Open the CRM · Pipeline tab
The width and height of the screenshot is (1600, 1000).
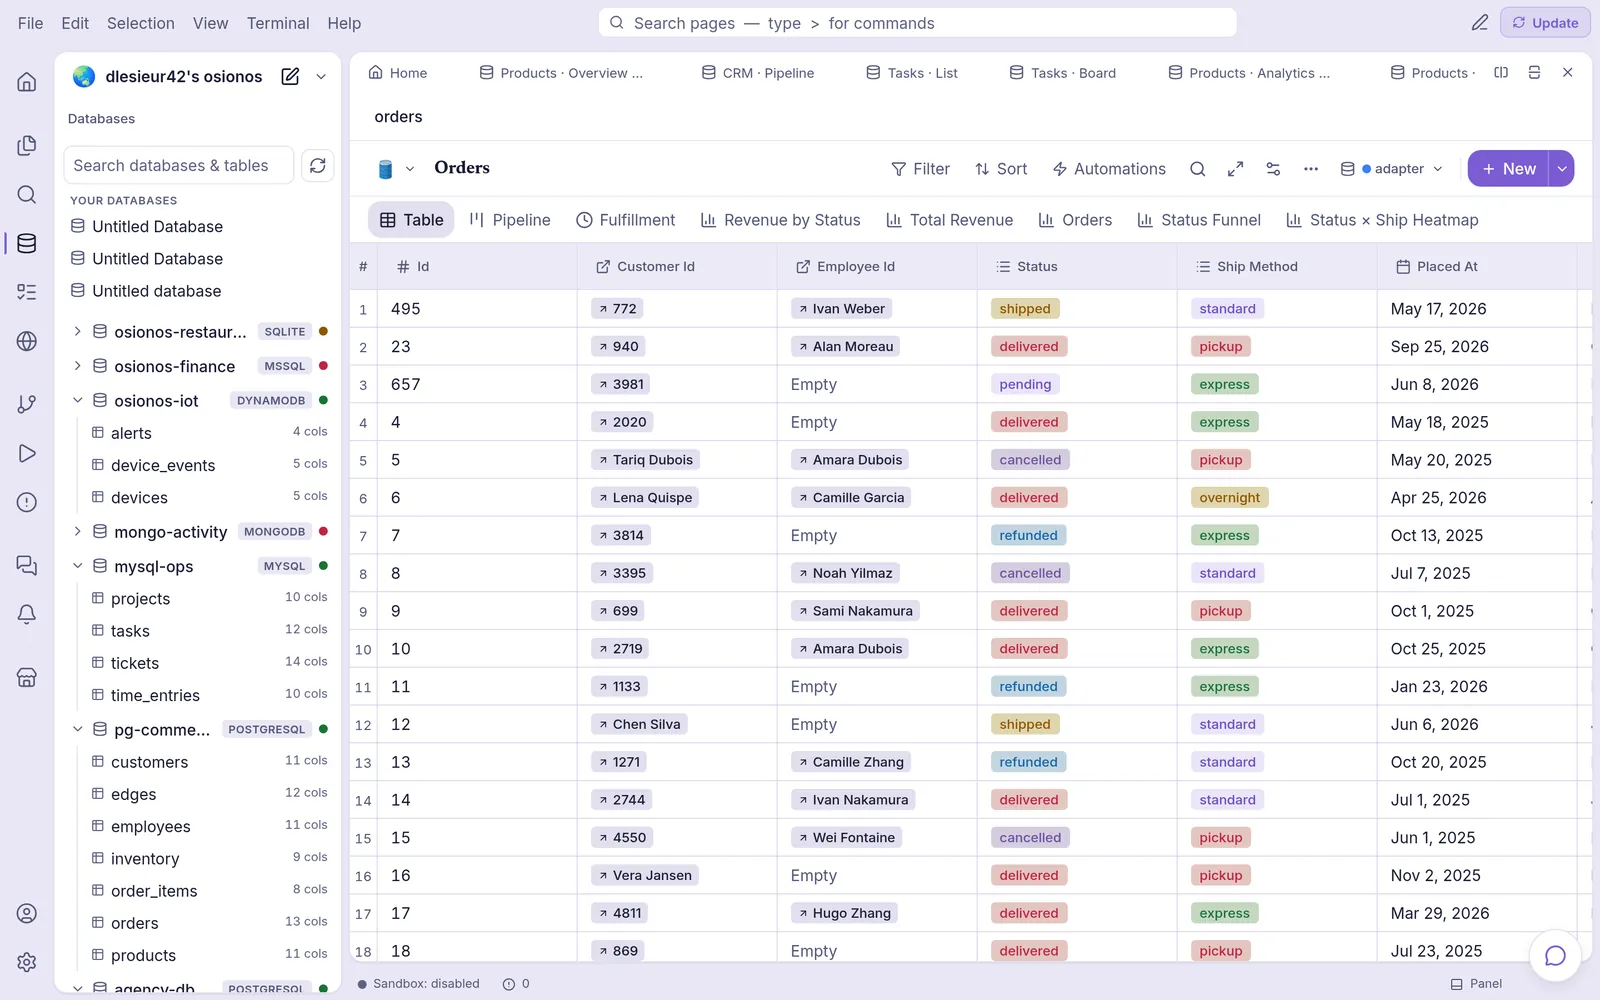point(758,73)
